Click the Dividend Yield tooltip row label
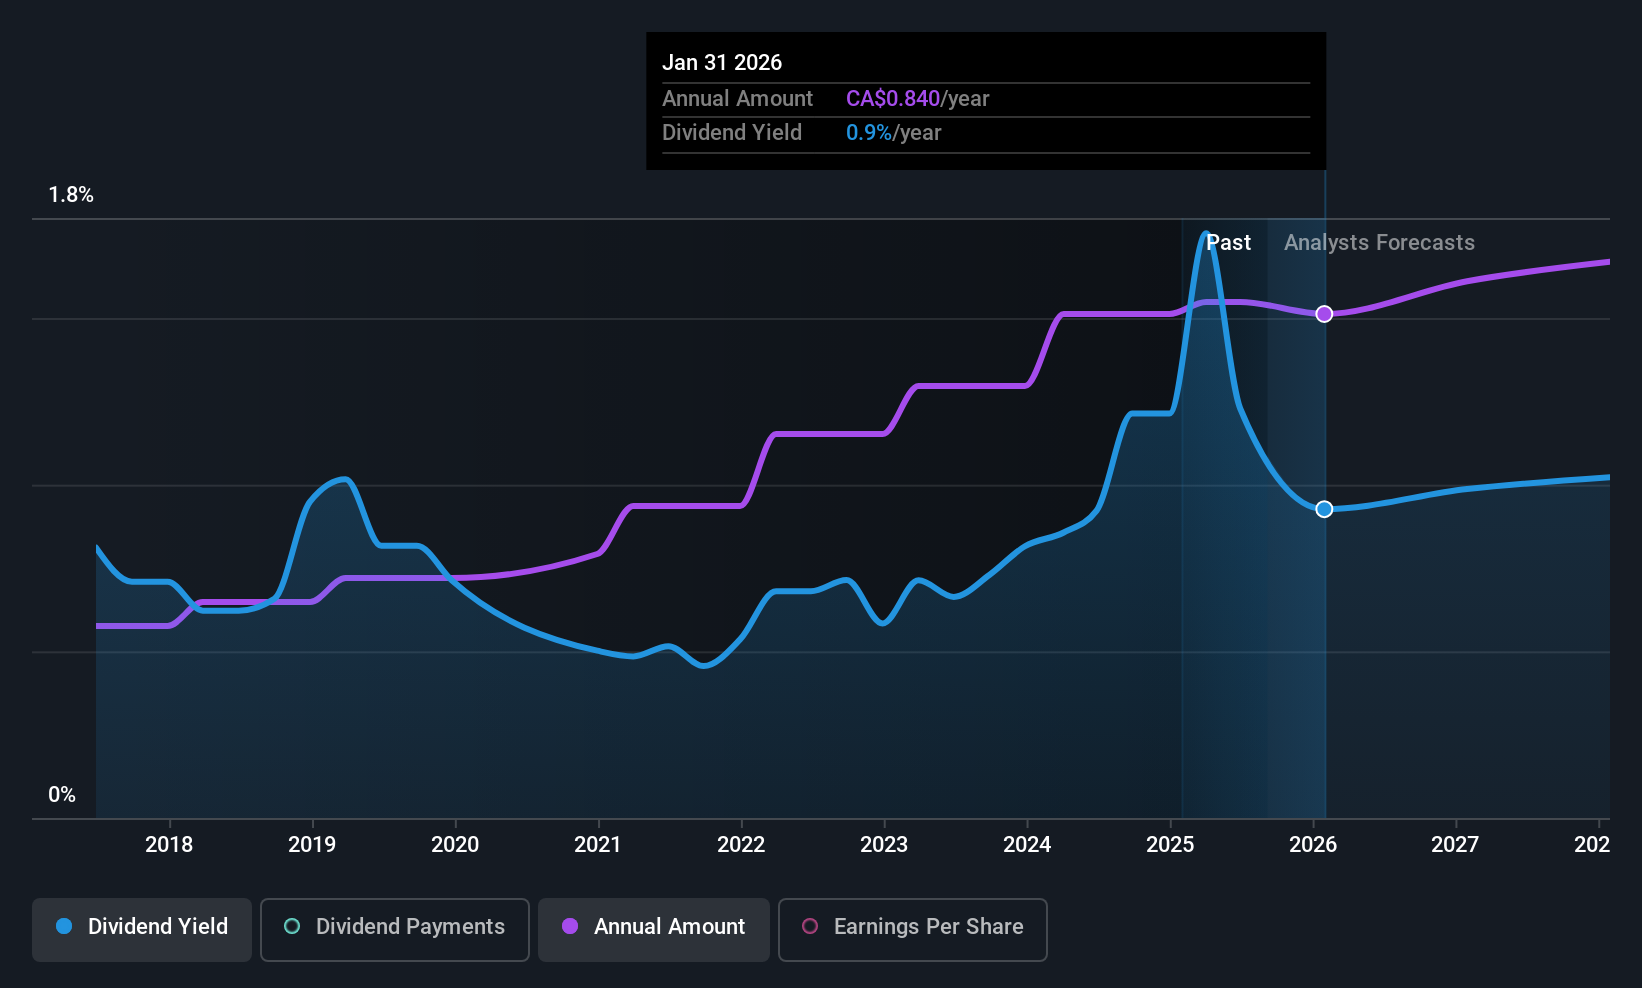The height and width of the screenshot is (988, 1642). coord(732,132)
